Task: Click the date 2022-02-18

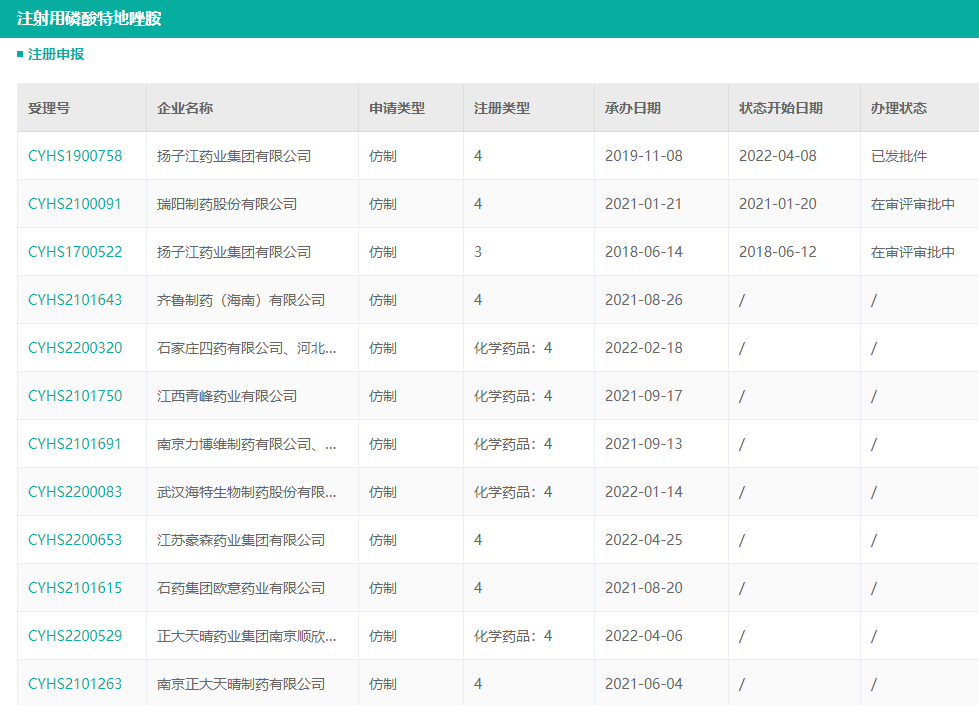Action: coord(644,348)
